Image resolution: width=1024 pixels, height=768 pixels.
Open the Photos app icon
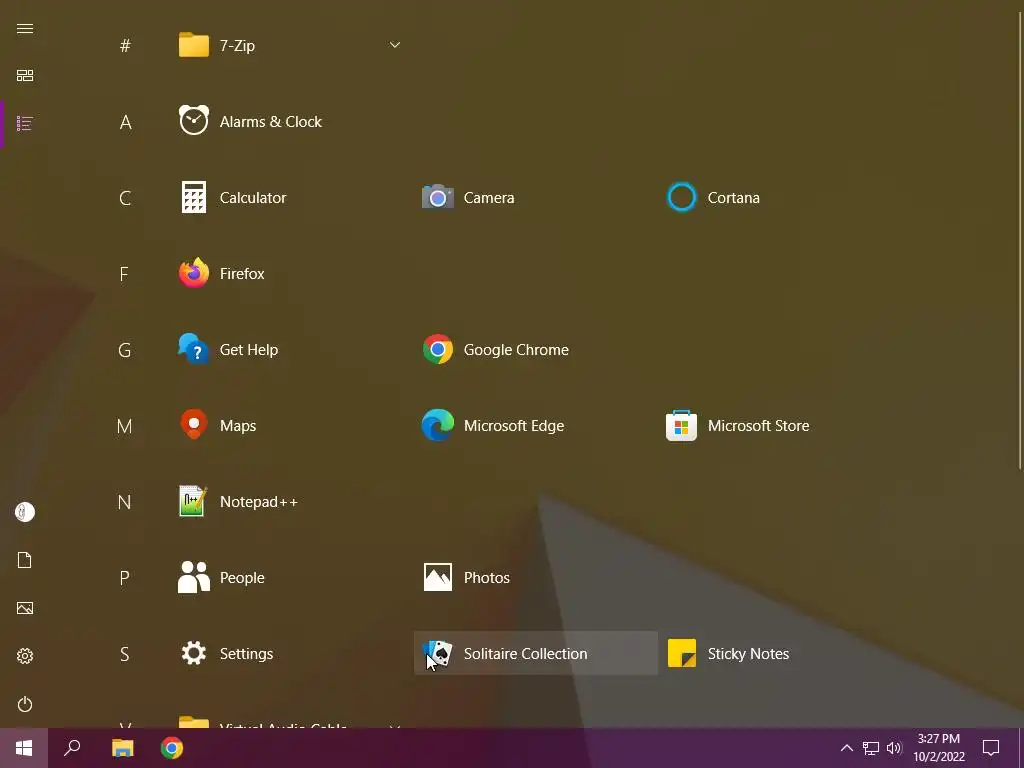tap(438, 577)
